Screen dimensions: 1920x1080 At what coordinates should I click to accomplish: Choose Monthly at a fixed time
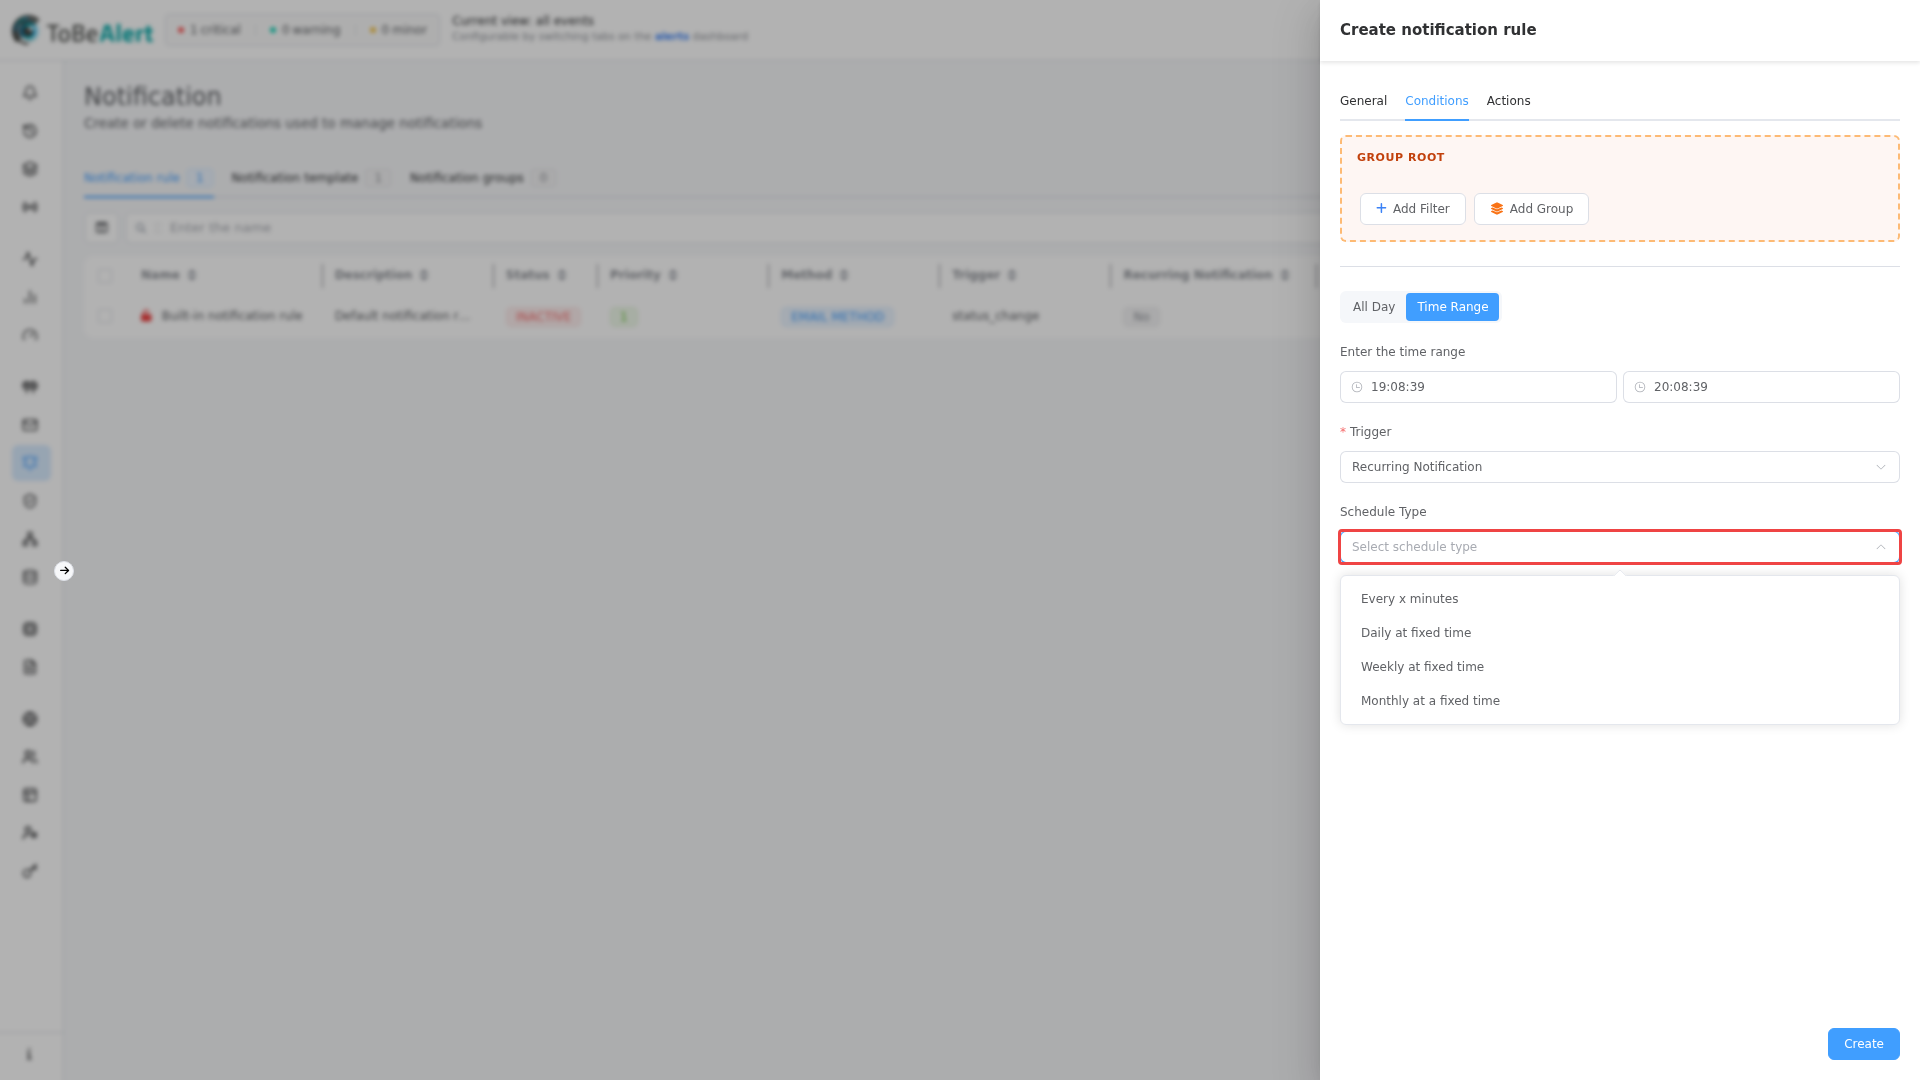[x=1619, y=701]
